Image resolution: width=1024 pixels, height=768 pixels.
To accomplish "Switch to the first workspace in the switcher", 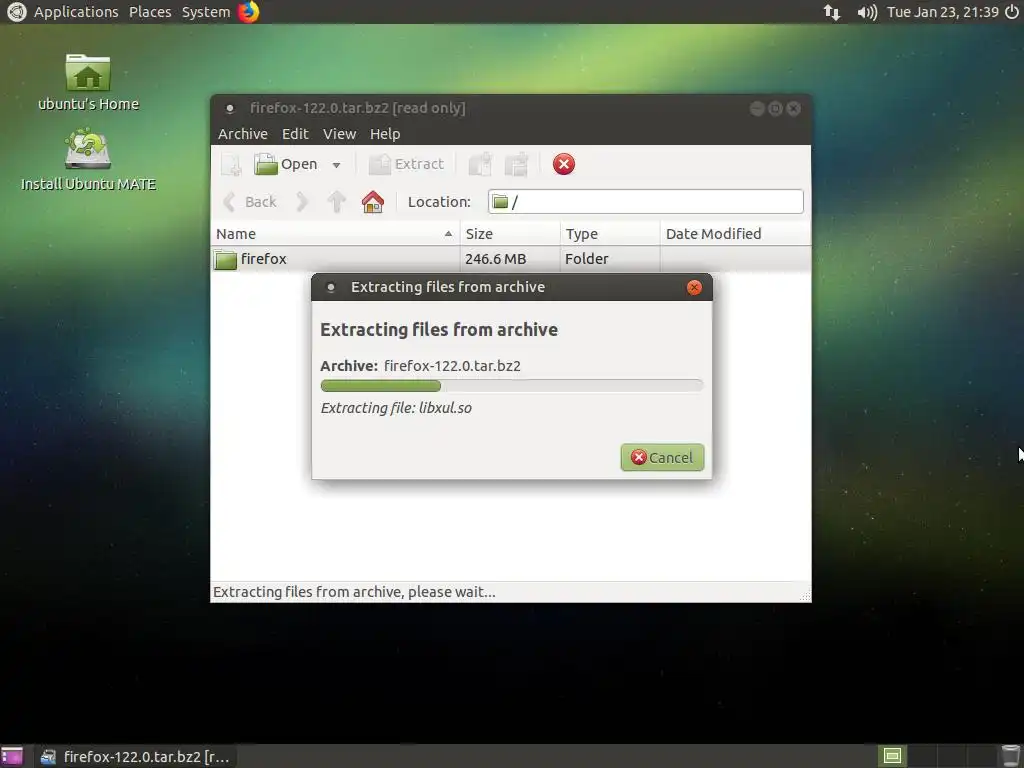I will click(892, 756).
